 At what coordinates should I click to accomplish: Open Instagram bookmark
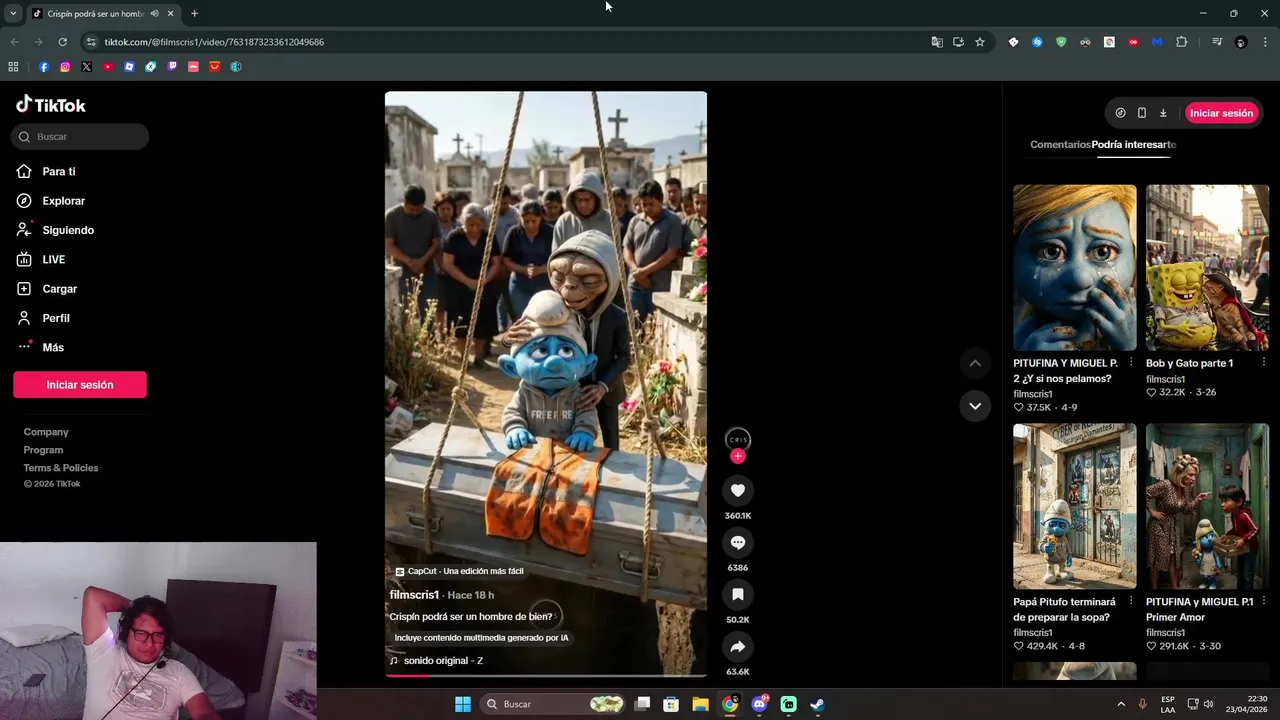[65, 67]
